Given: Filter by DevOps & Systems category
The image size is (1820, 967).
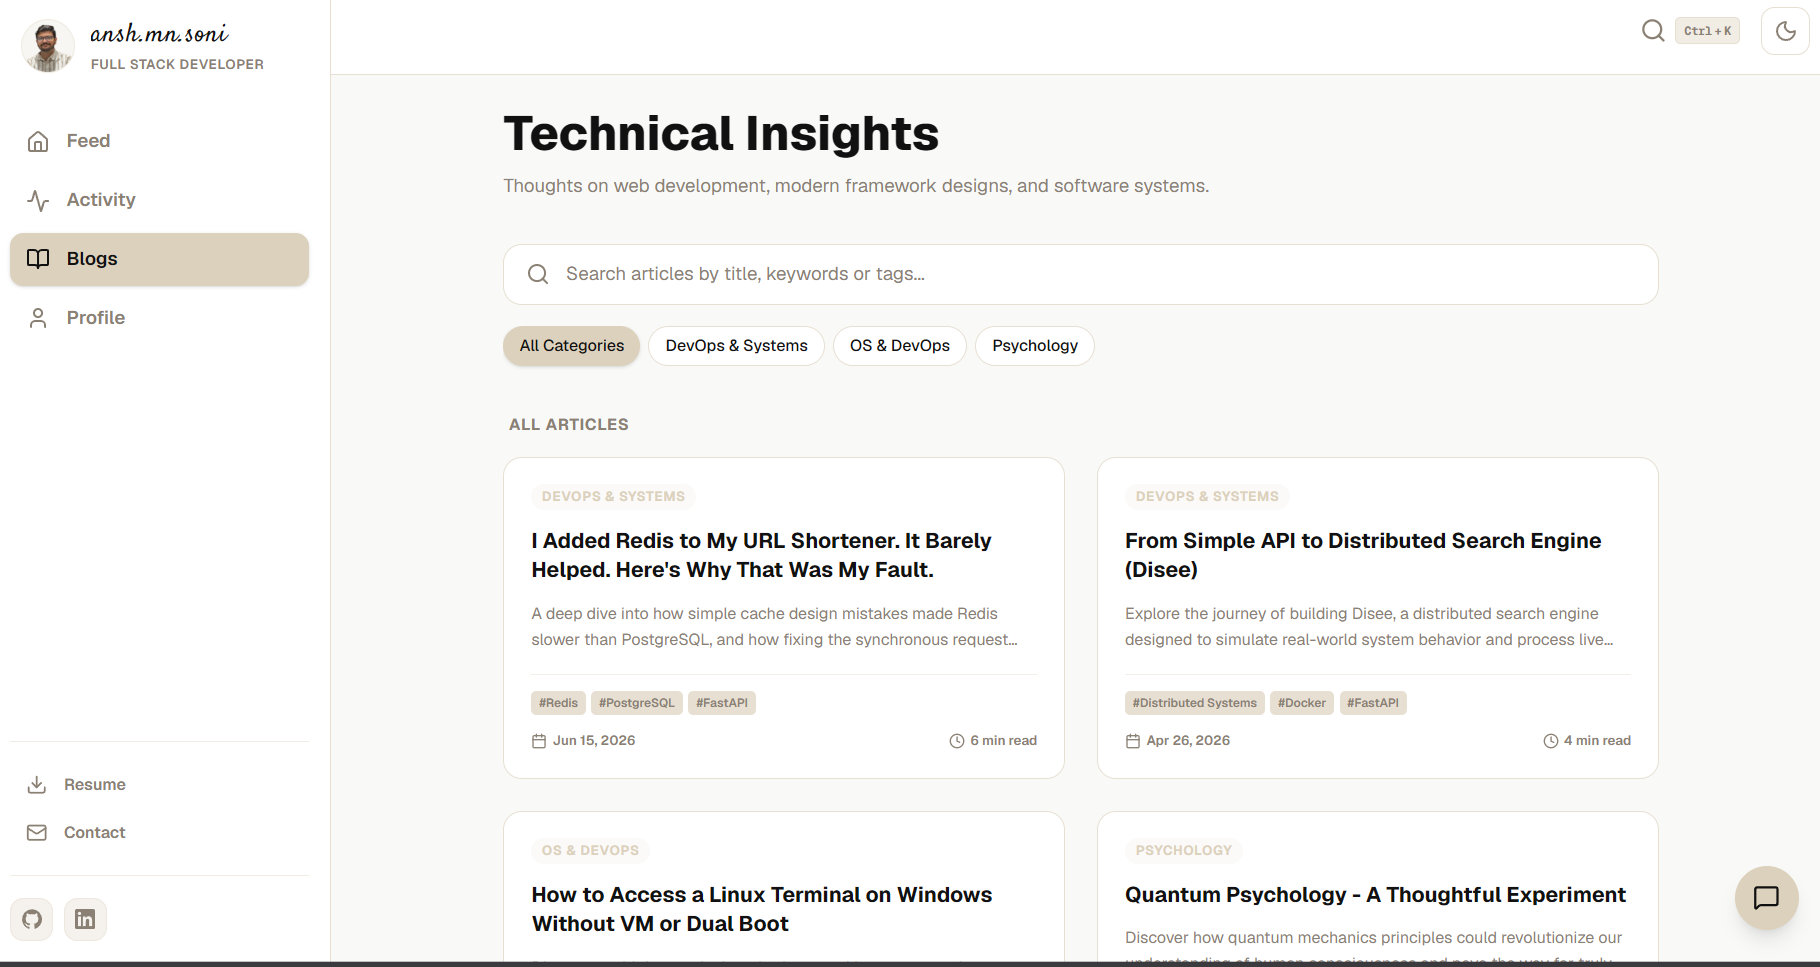Looking at the screenshot, I should pos(737,346).
